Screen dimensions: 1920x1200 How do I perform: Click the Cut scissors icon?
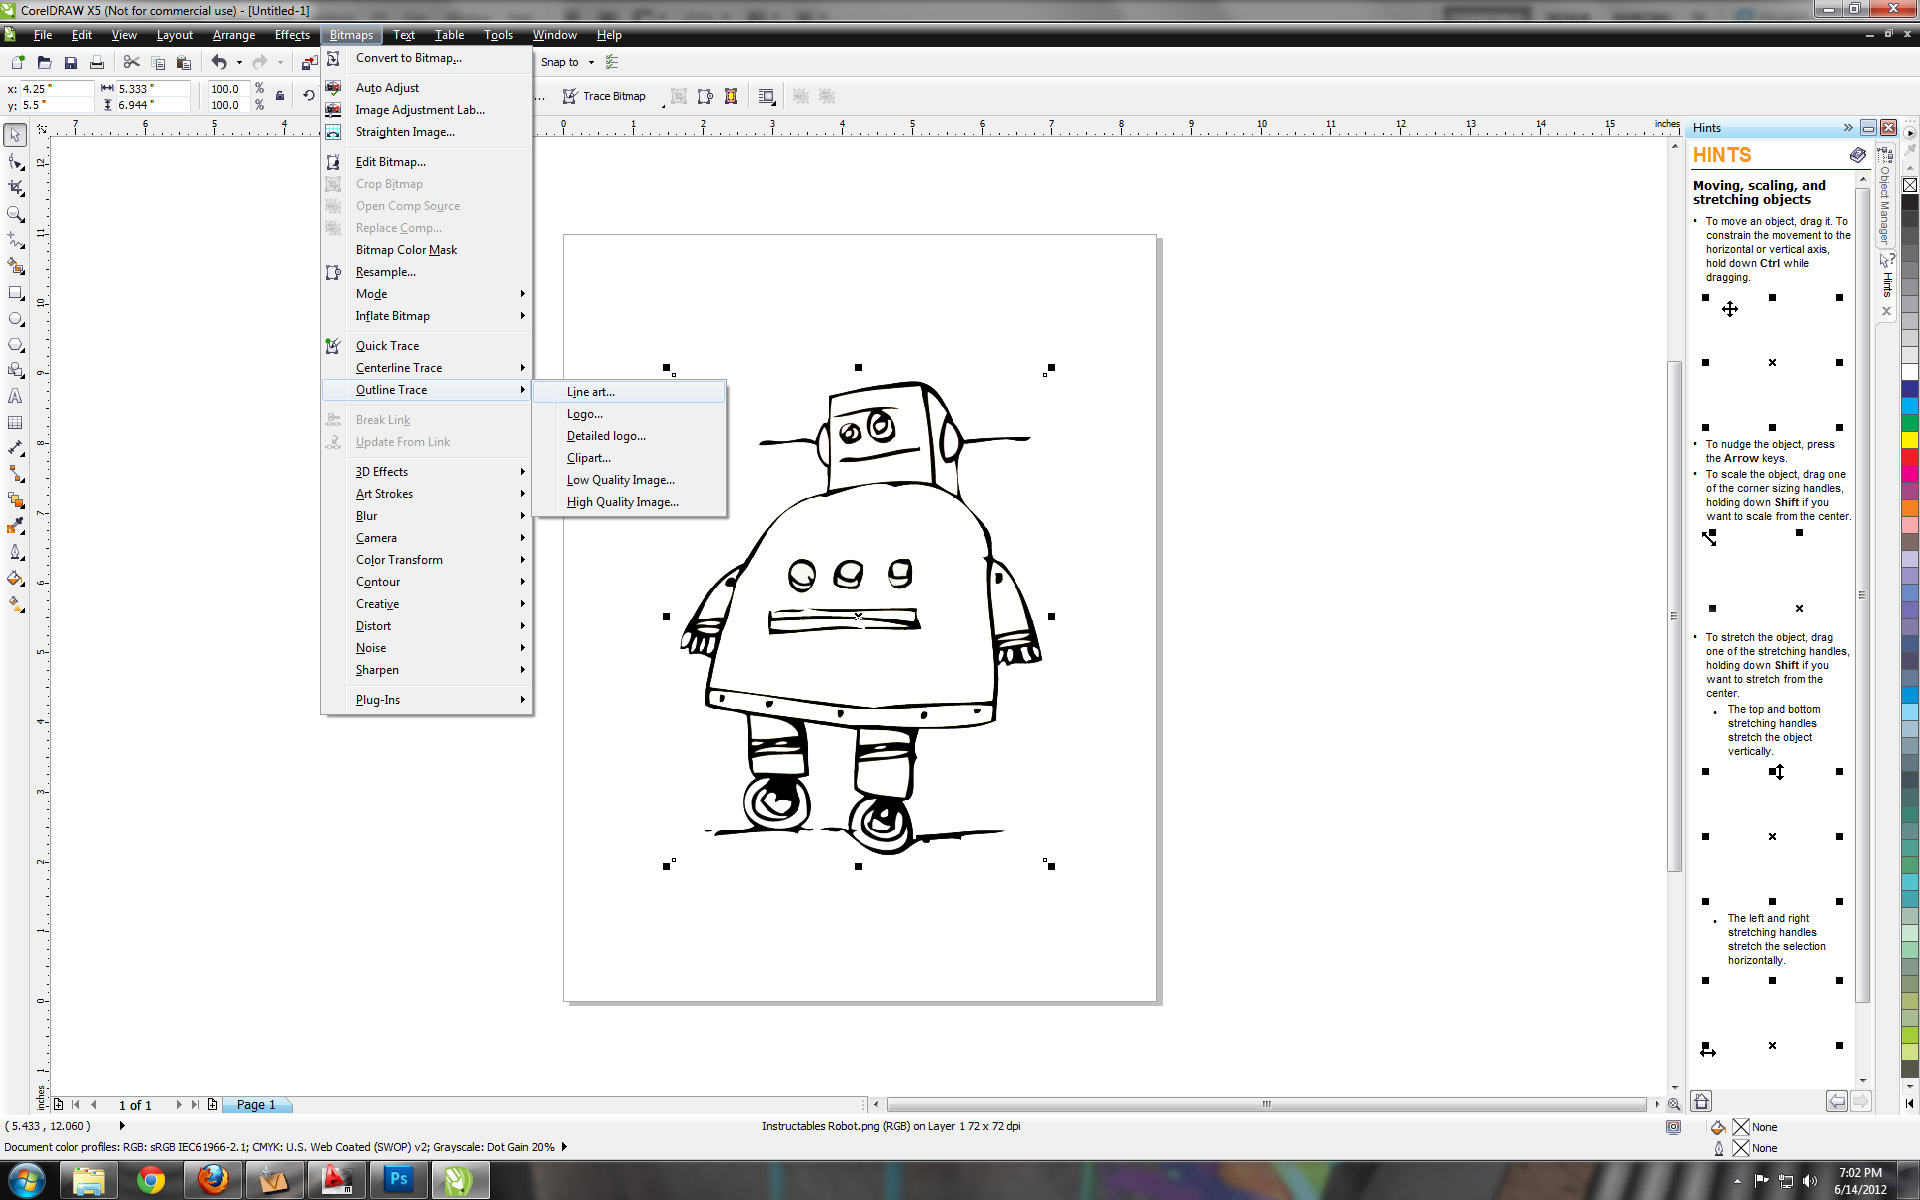(131, 62)
